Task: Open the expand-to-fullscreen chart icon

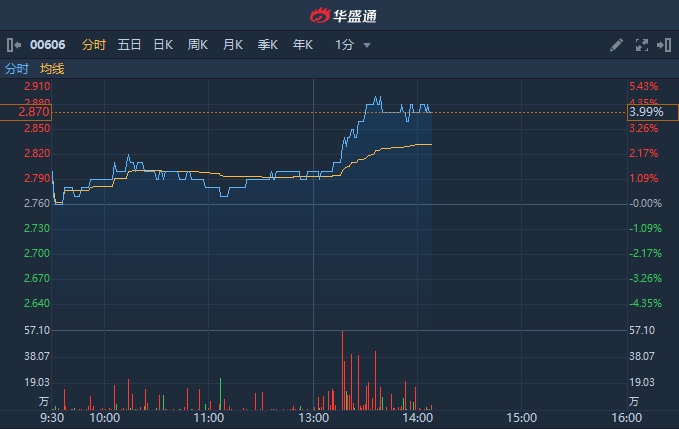Action: click(641, 45)
